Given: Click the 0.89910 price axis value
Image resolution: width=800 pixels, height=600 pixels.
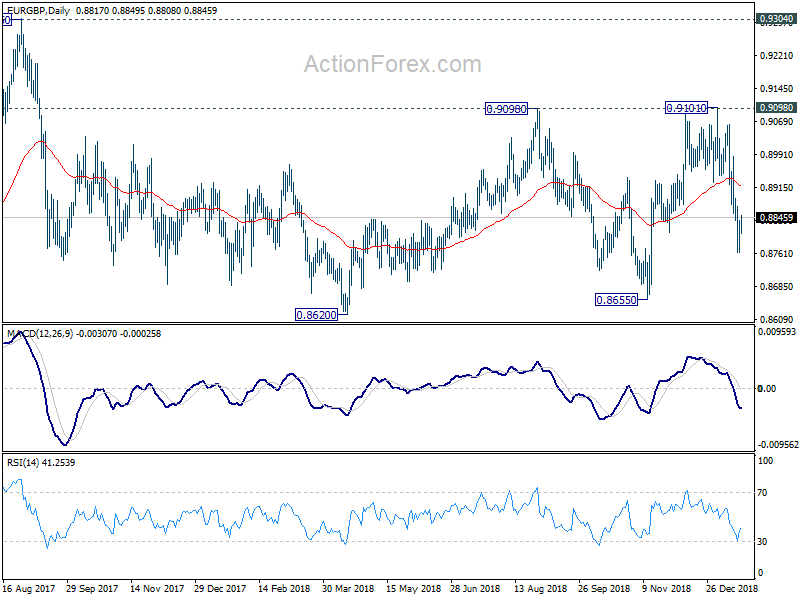Looking at the screenshot, I should click(777, 155).
